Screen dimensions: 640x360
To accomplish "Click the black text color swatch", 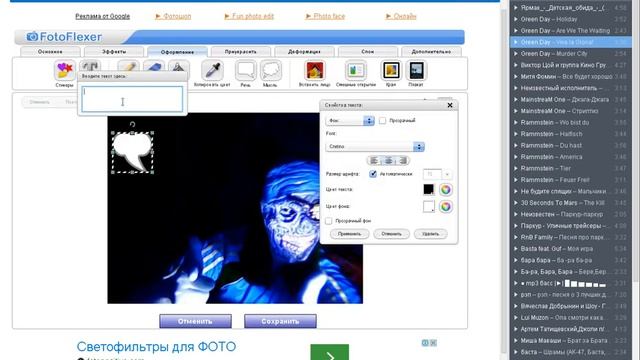I will 429,189.
